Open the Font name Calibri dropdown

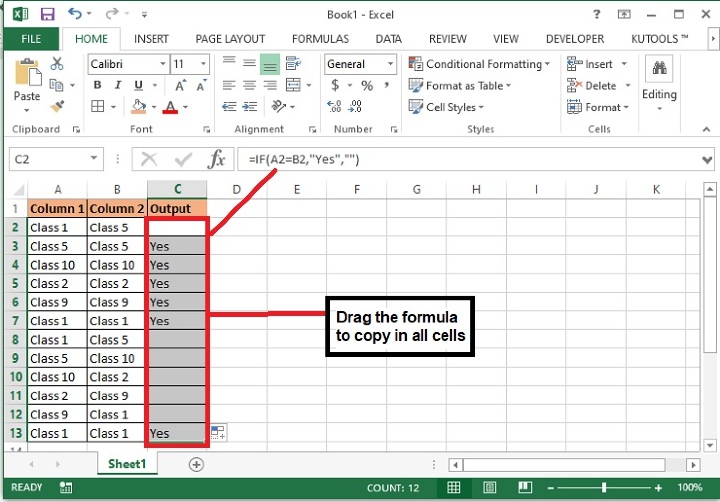(163, 64)
